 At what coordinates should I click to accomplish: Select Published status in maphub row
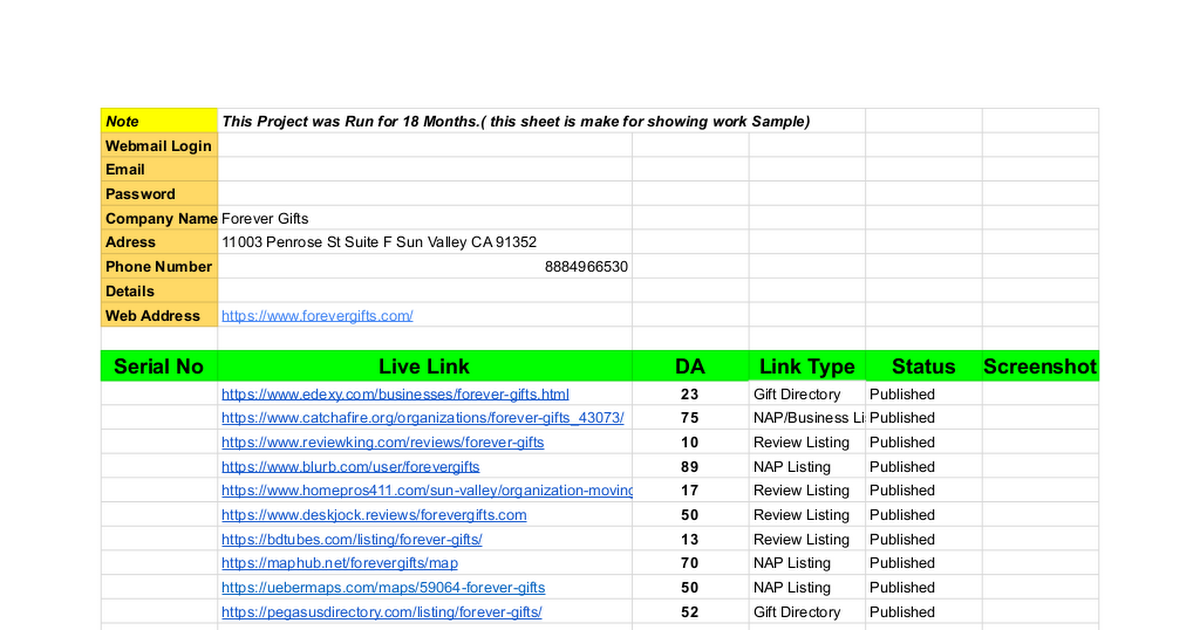click(x=924, y=563)
